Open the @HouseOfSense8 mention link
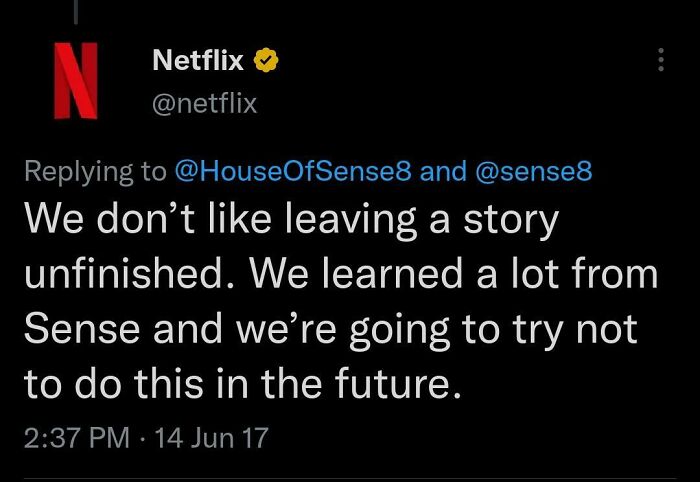Screen dimensions: 700x482 coord(293,171)
